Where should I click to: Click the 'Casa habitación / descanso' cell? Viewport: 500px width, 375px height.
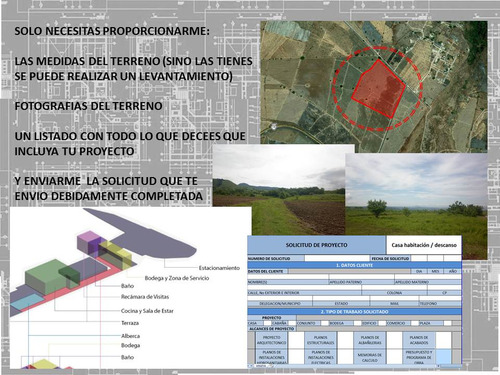coord(424,245)
